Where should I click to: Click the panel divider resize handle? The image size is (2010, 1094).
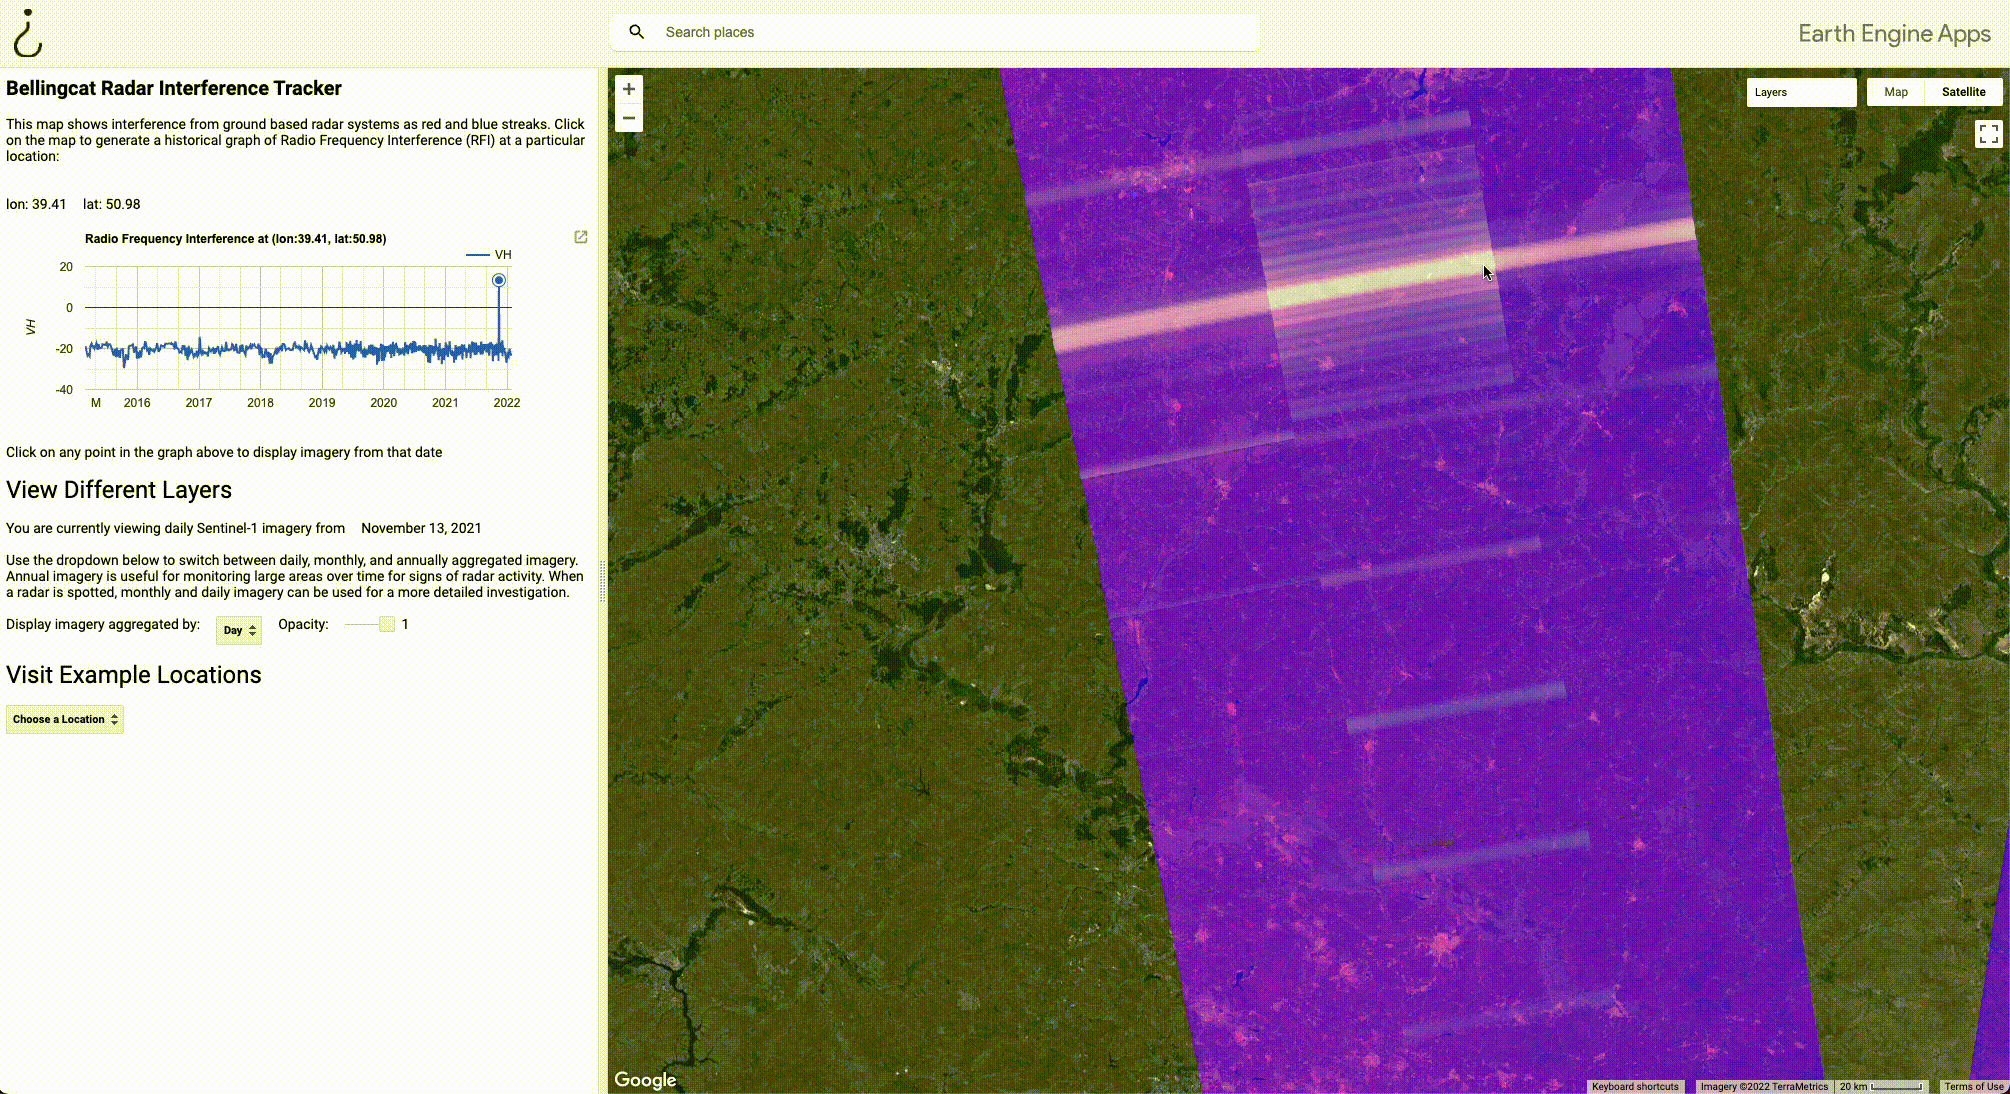[x=602, y=580]
